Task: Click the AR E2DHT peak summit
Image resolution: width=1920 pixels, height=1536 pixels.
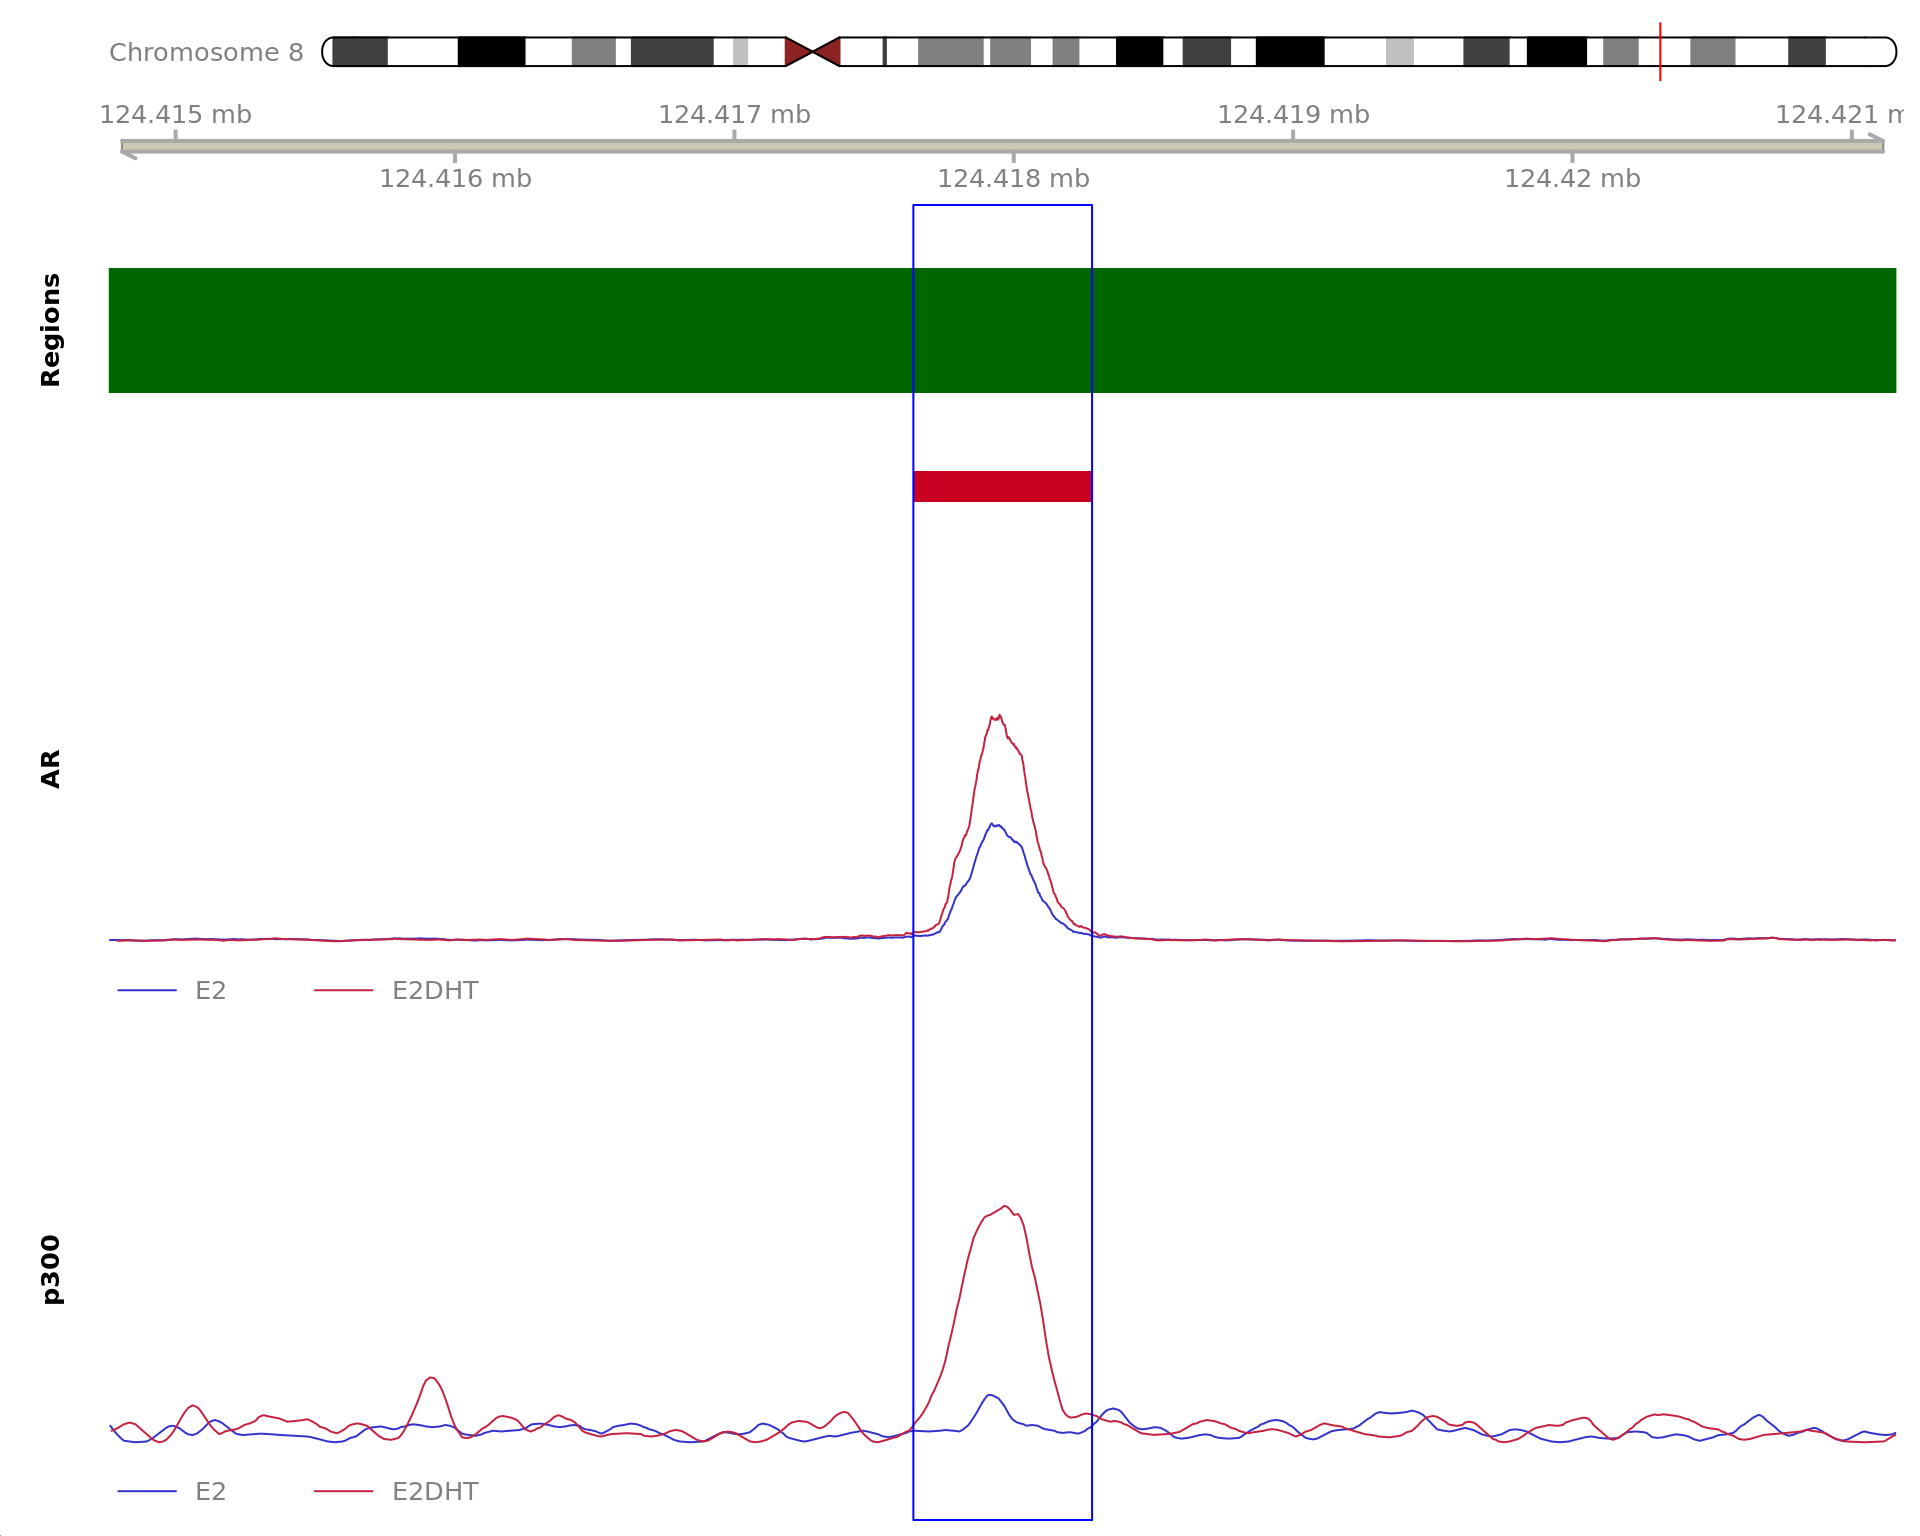Action: (x=996, y=717)
